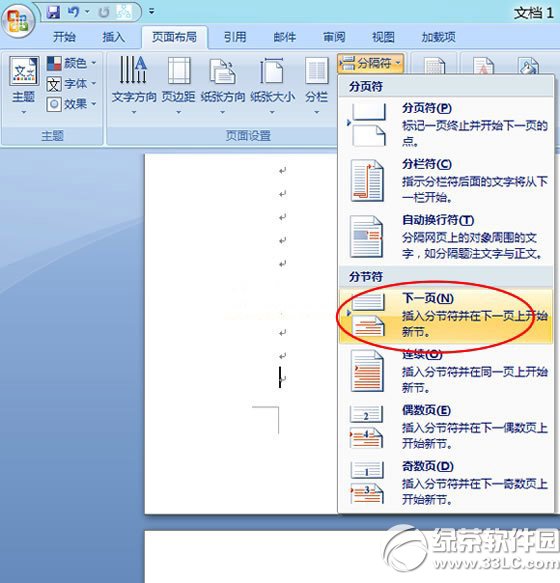Screen dimensions: 560x583
Task: Open the breaks (分隔符) dropdown button
Action: tap(371, 63)
